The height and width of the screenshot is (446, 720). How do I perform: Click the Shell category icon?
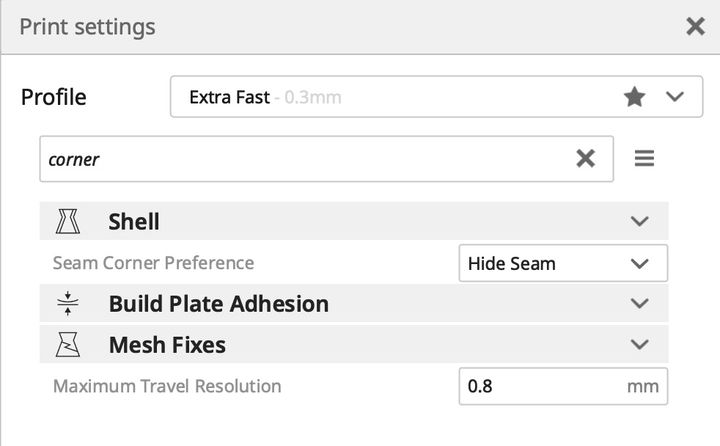coord(69,221)
